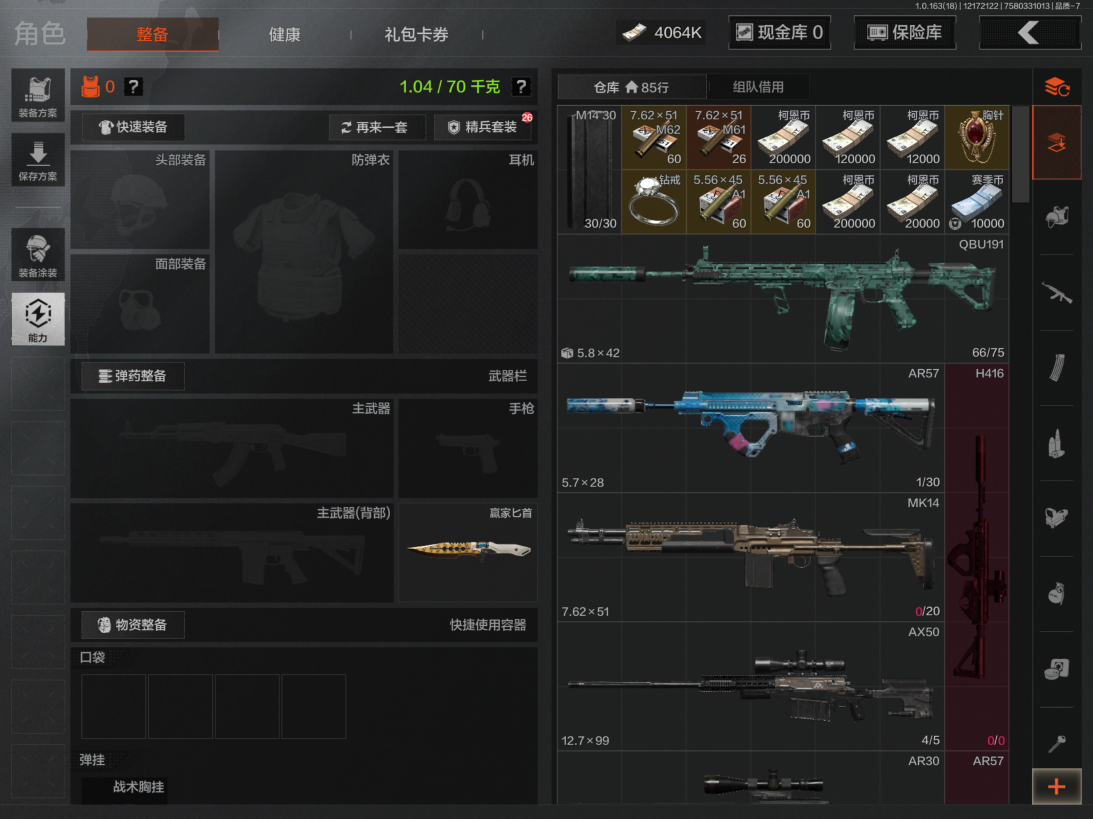Filter warehouse by key icon

coord(1056,743)
